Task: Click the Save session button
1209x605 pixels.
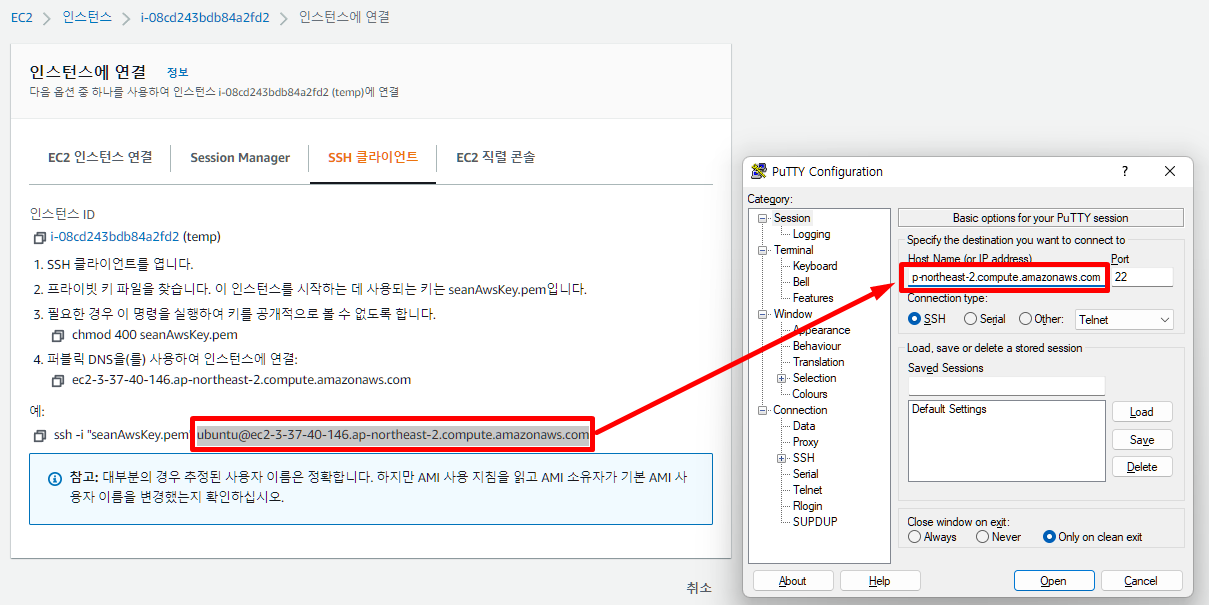Action: pos(1142,440)
